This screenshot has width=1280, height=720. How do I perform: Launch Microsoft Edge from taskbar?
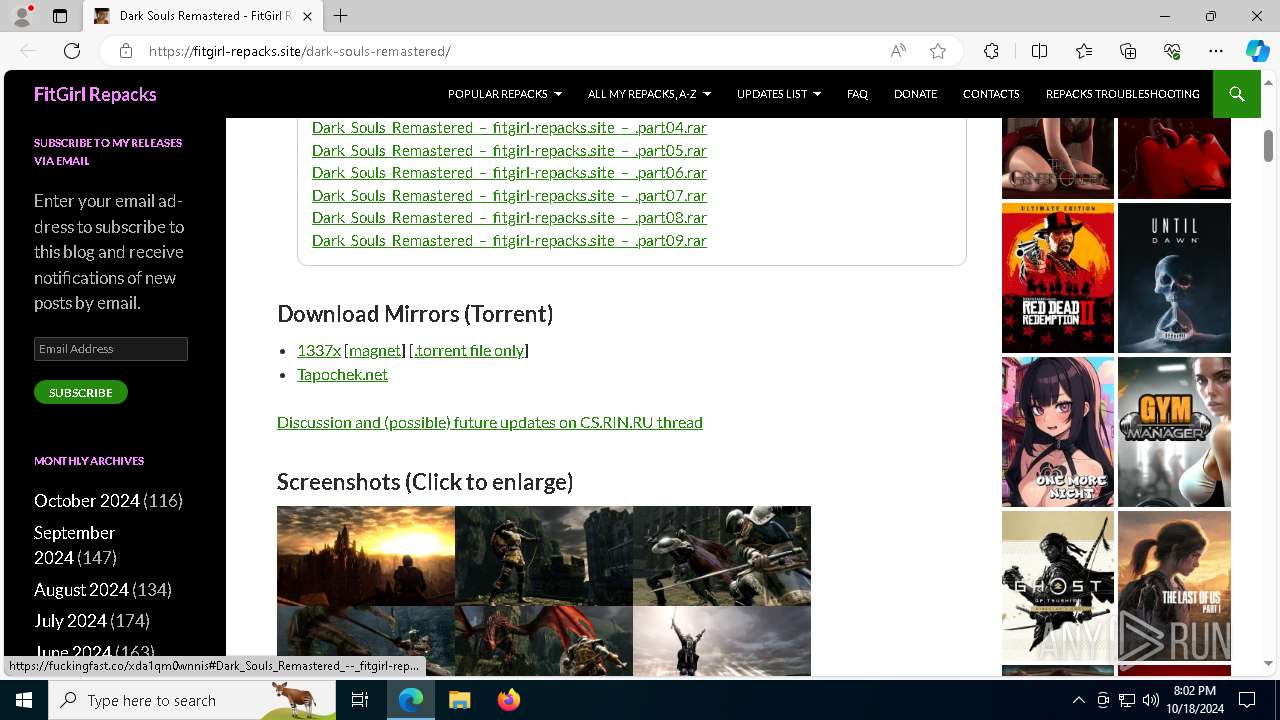tap(411, 700)
